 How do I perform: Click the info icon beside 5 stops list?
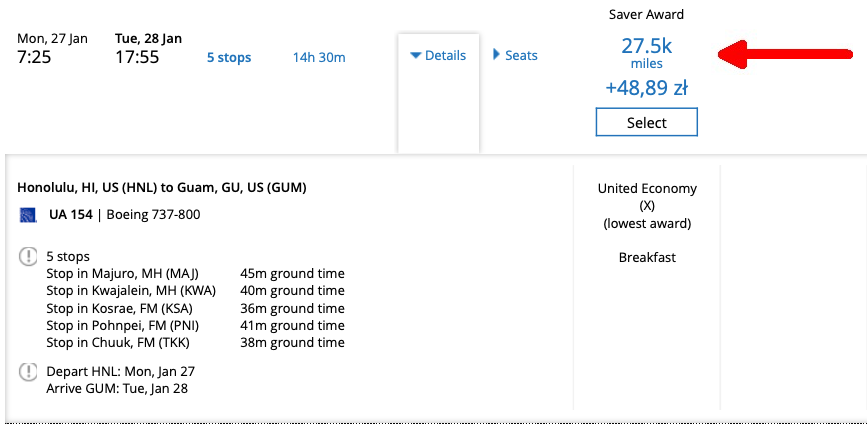coord(28,257)
